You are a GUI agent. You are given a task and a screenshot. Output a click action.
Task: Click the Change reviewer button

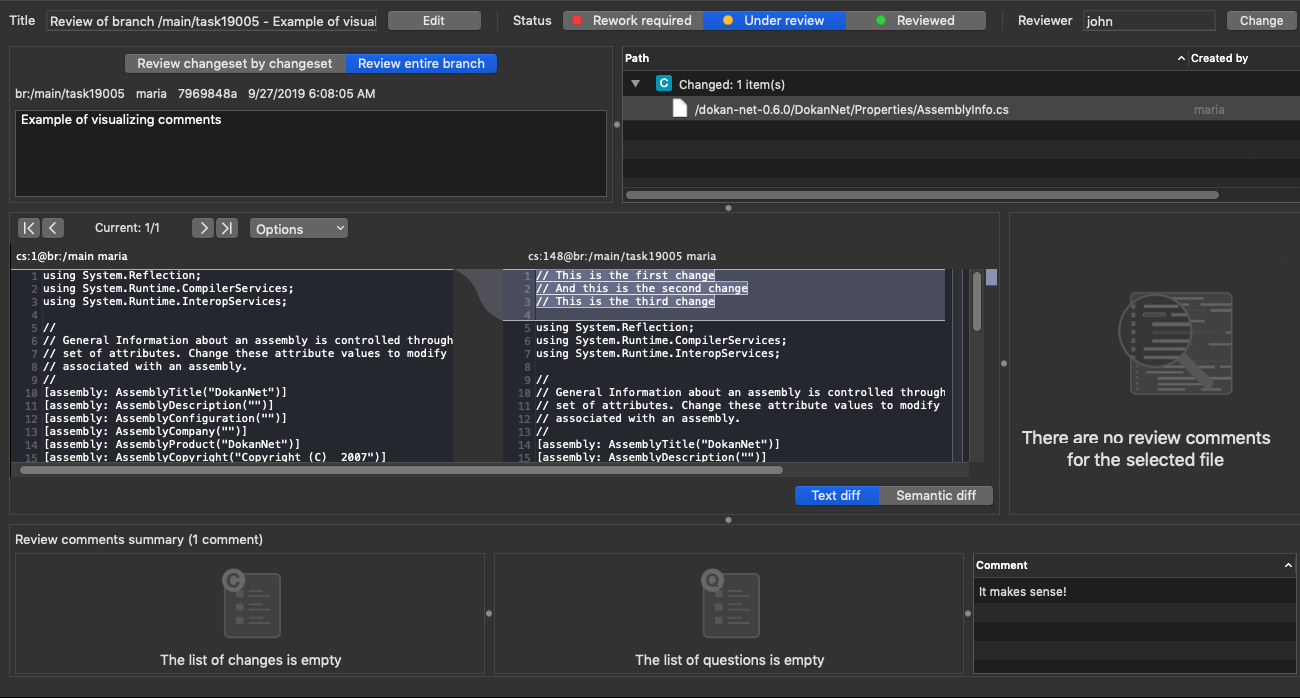coord(1261,20)
